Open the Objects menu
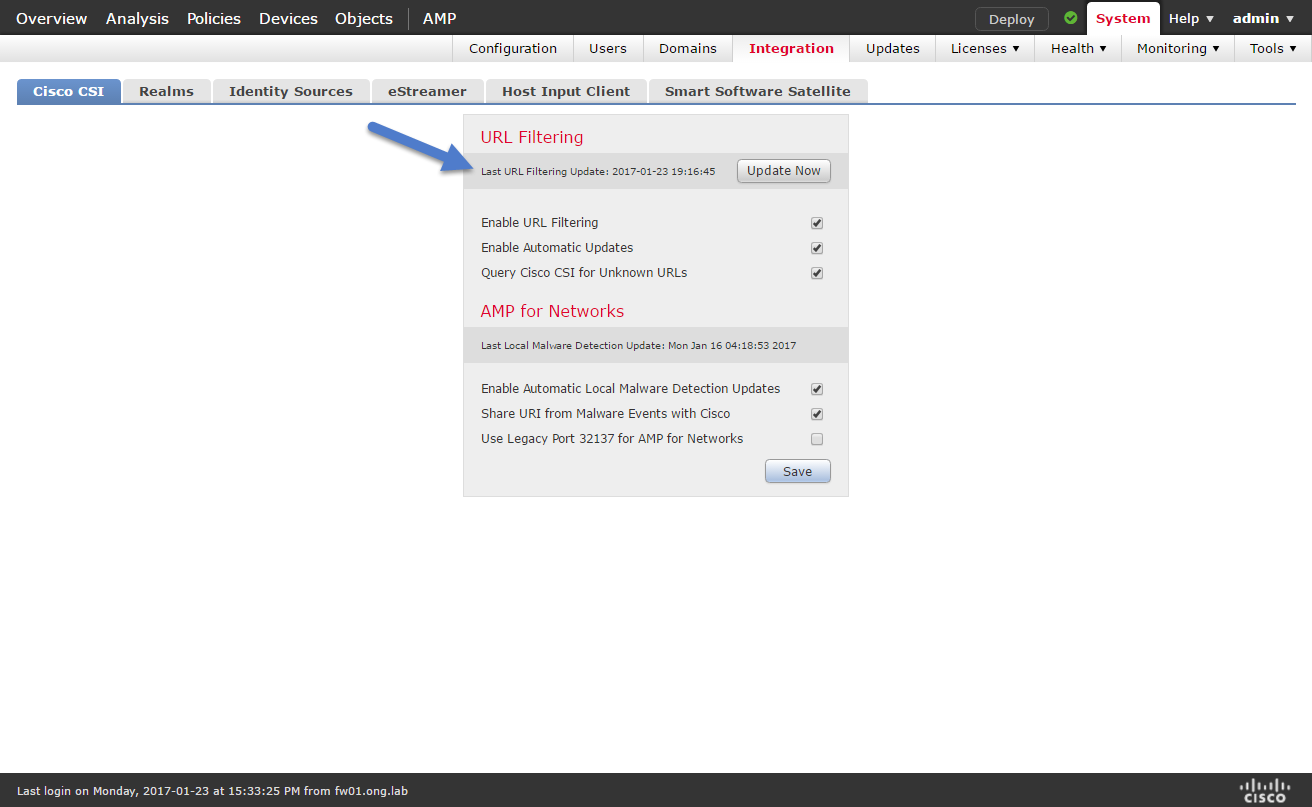 pyautogui.click(x=364, y=18)
